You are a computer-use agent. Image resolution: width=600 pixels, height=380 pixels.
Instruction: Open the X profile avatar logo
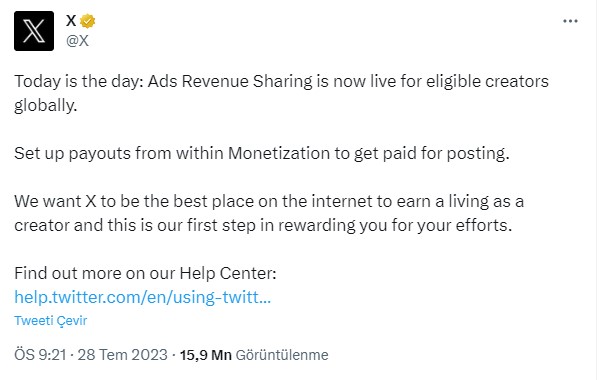click(34, 31)
